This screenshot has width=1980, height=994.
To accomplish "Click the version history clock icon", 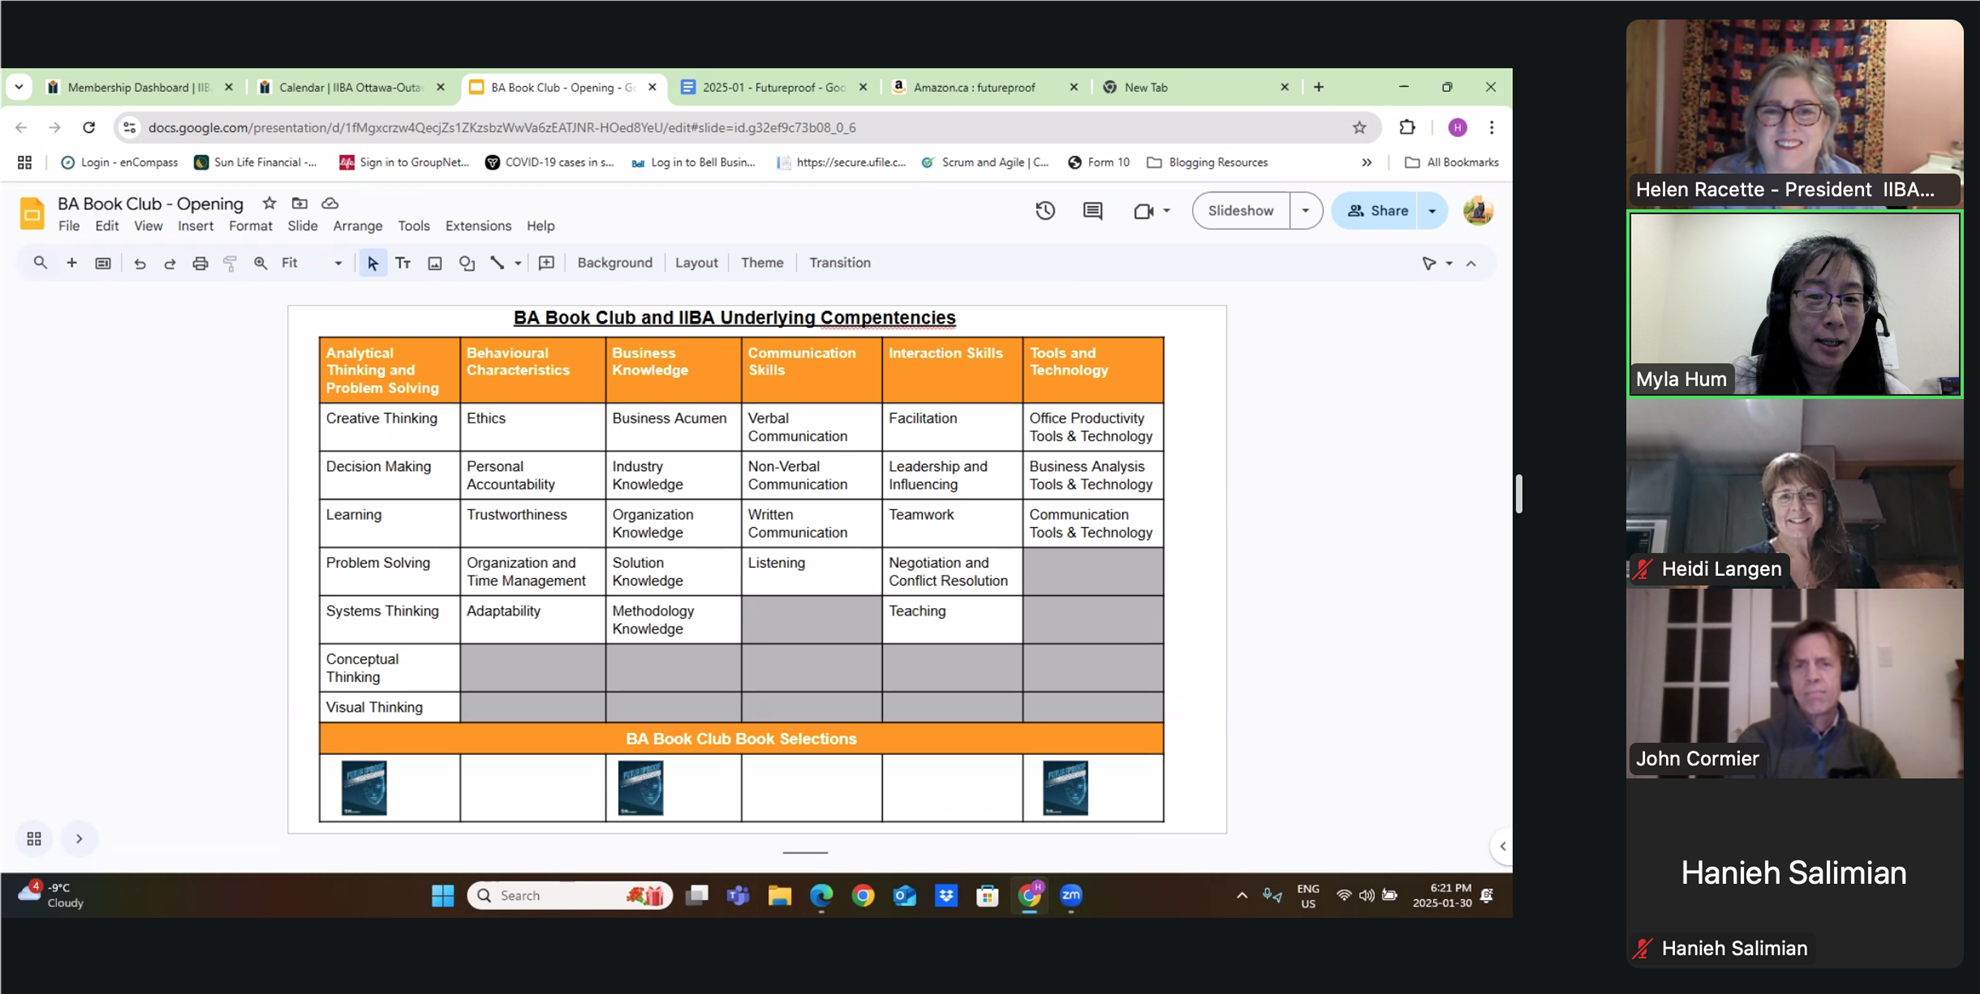I will [x=1045, y=211].
